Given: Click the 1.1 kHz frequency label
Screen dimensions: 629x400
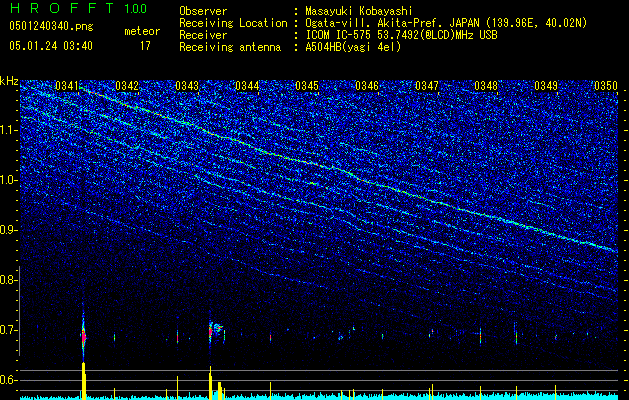Looking at the screenshot, I should tap(8, 130).
